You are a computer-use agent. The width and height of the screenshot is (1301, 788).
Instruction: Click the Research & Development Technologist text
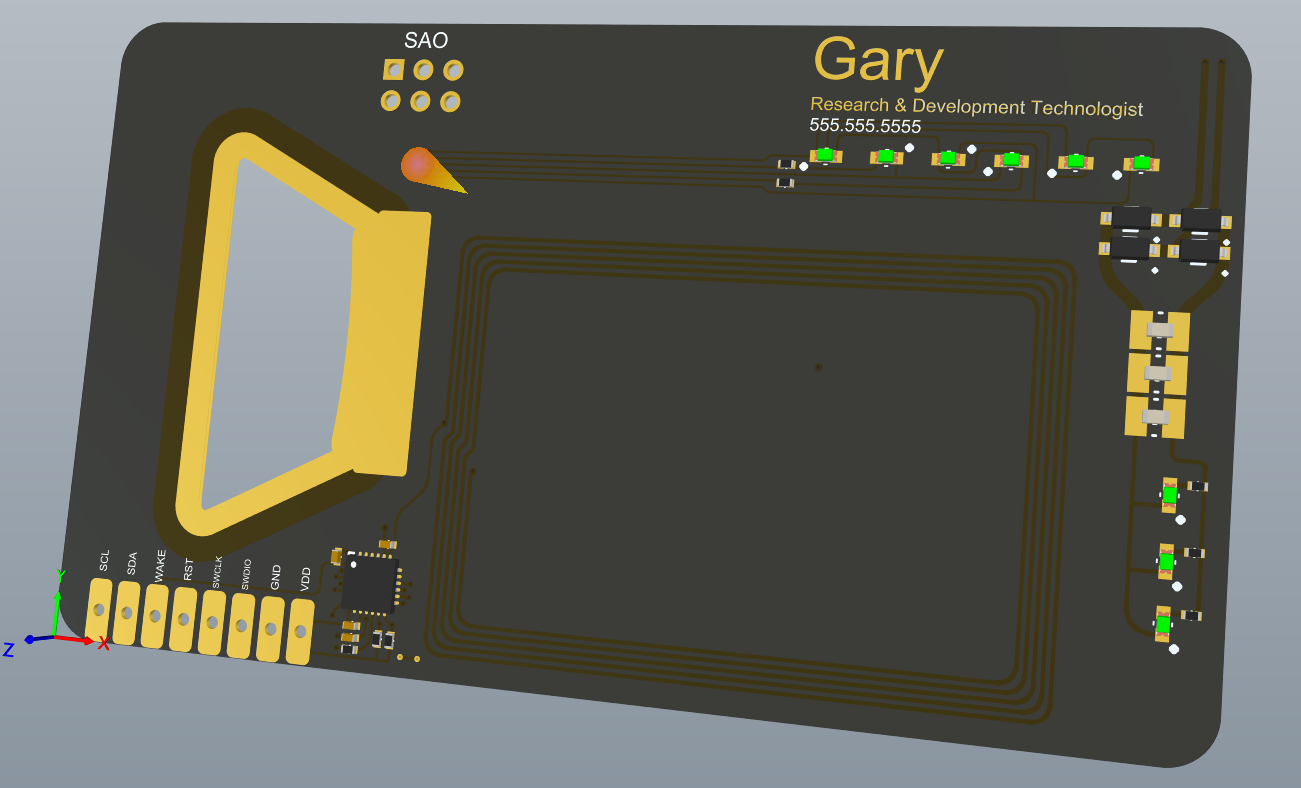pyautogui.click(x=976, y=107)
